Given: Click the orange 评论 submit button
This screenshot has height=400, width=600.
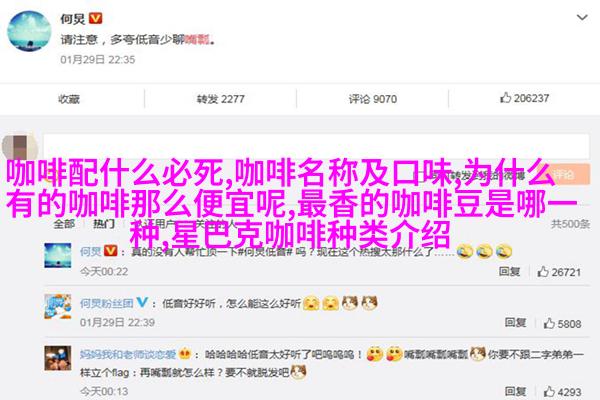Looking at the screenshot, I should [564, 174].
